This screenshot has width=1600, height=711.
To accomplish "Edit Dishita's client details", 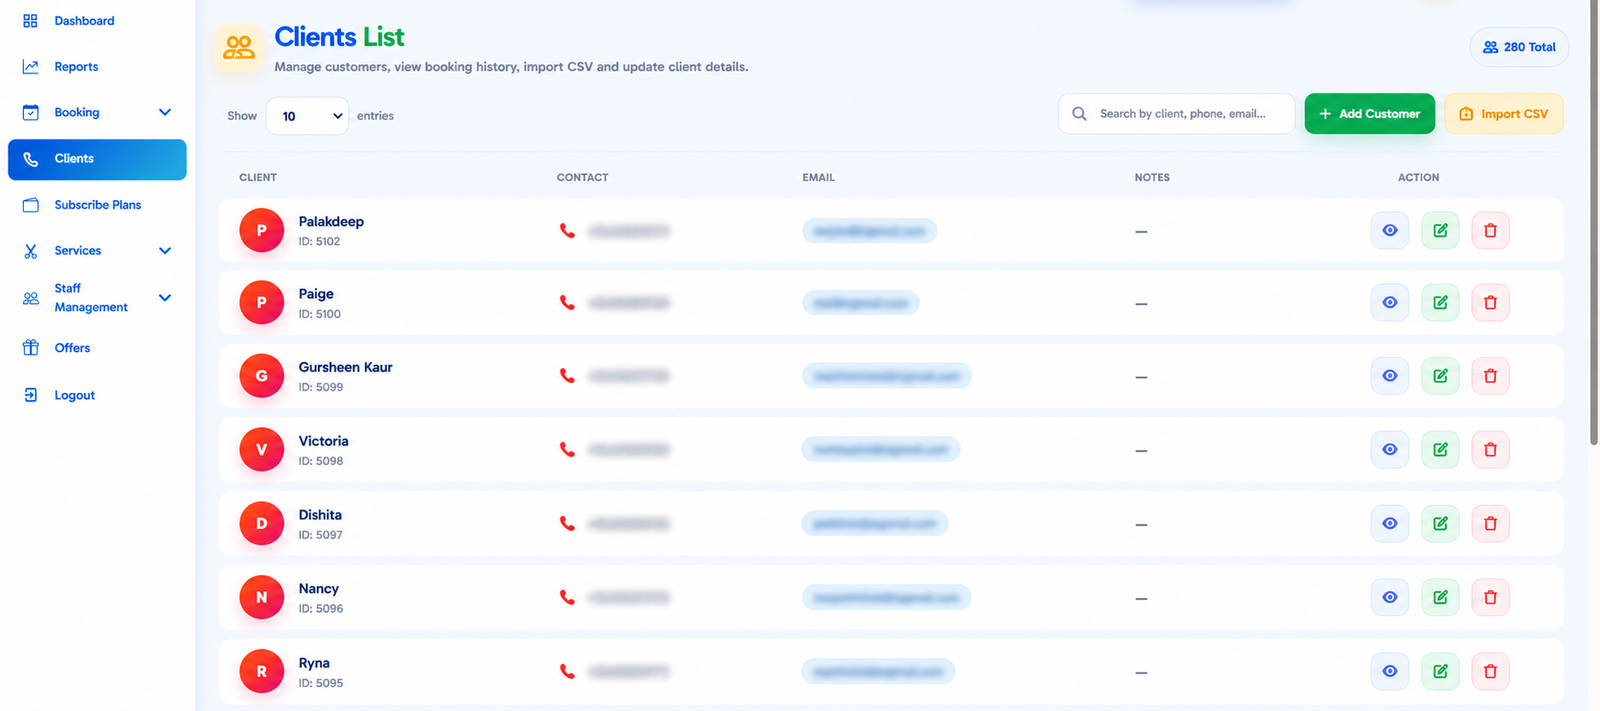I will (x=1440, y=523).
